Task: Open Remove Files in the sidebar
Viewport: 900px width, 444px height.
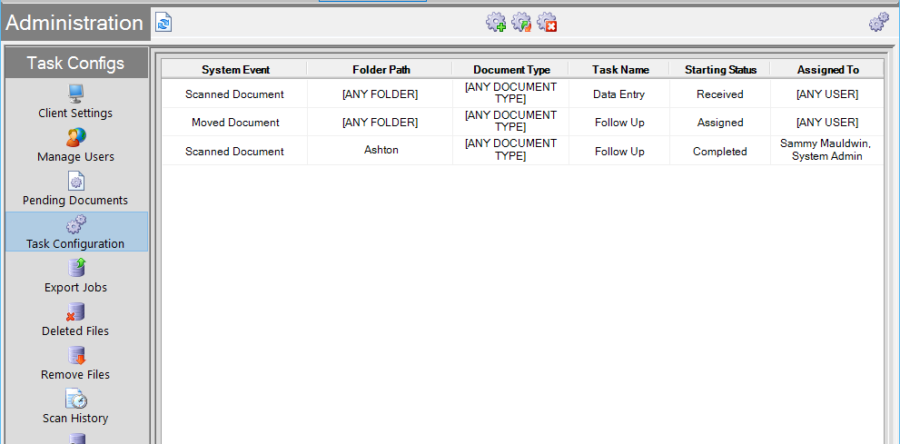Action: click(x=75, y=363)
